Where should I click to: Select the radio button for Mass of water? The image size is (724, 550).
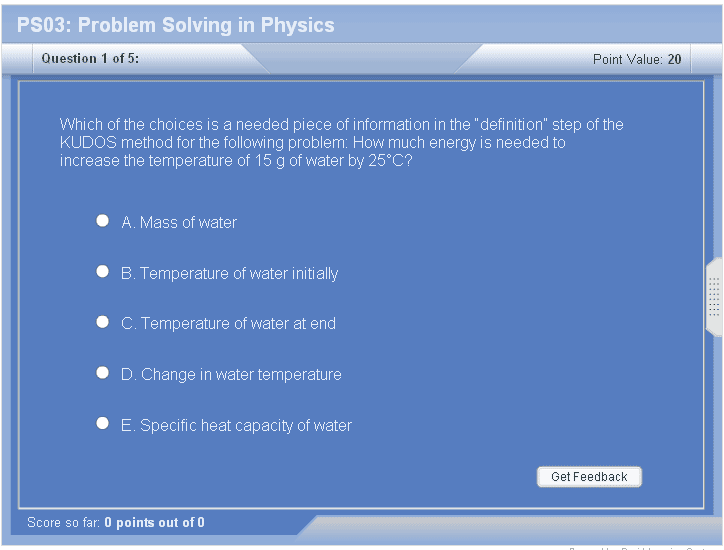[x=102, y=221]
